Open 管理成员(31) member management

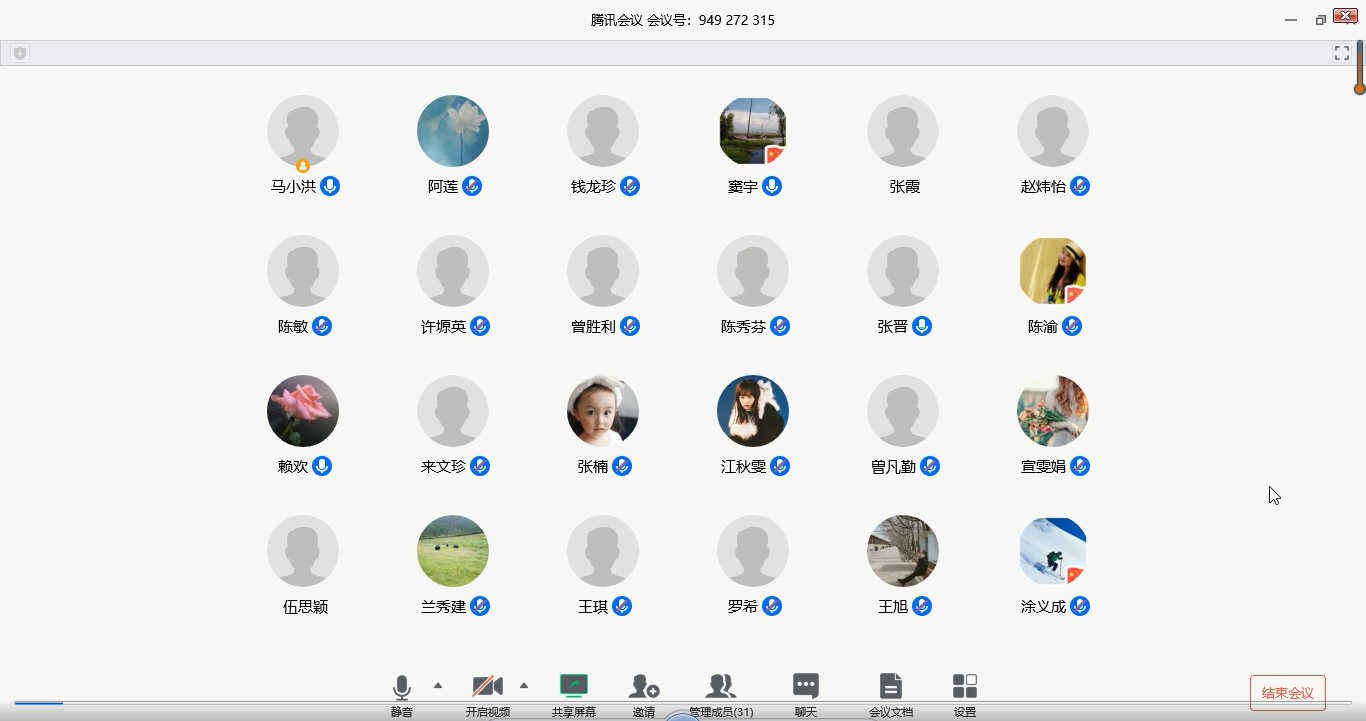pyautogui.click(x=721, y=688)
